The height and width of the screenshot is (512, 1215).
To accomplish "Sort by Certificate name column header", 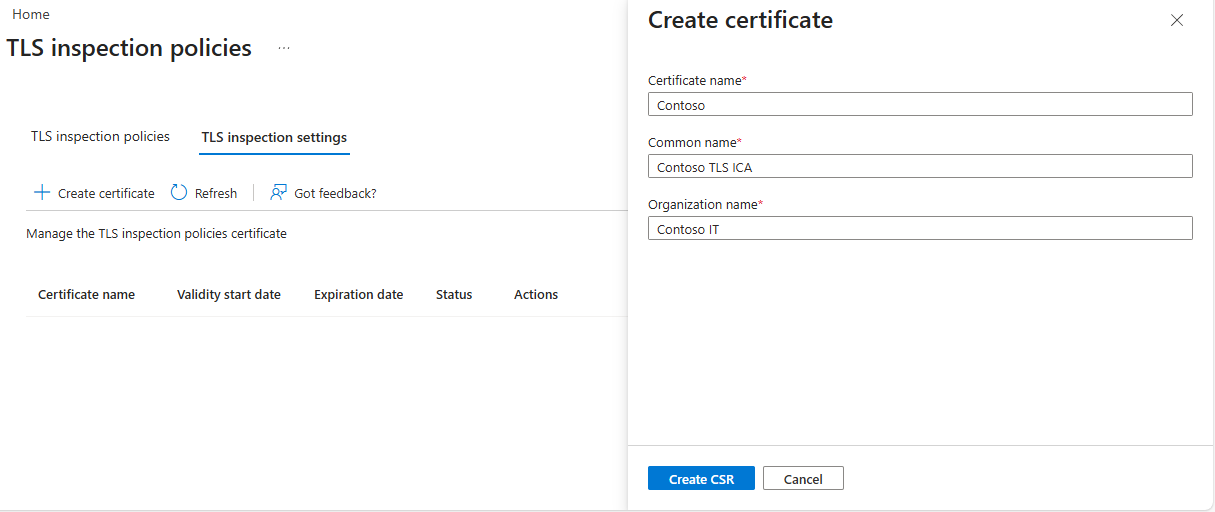I will (x=86, y=294).
